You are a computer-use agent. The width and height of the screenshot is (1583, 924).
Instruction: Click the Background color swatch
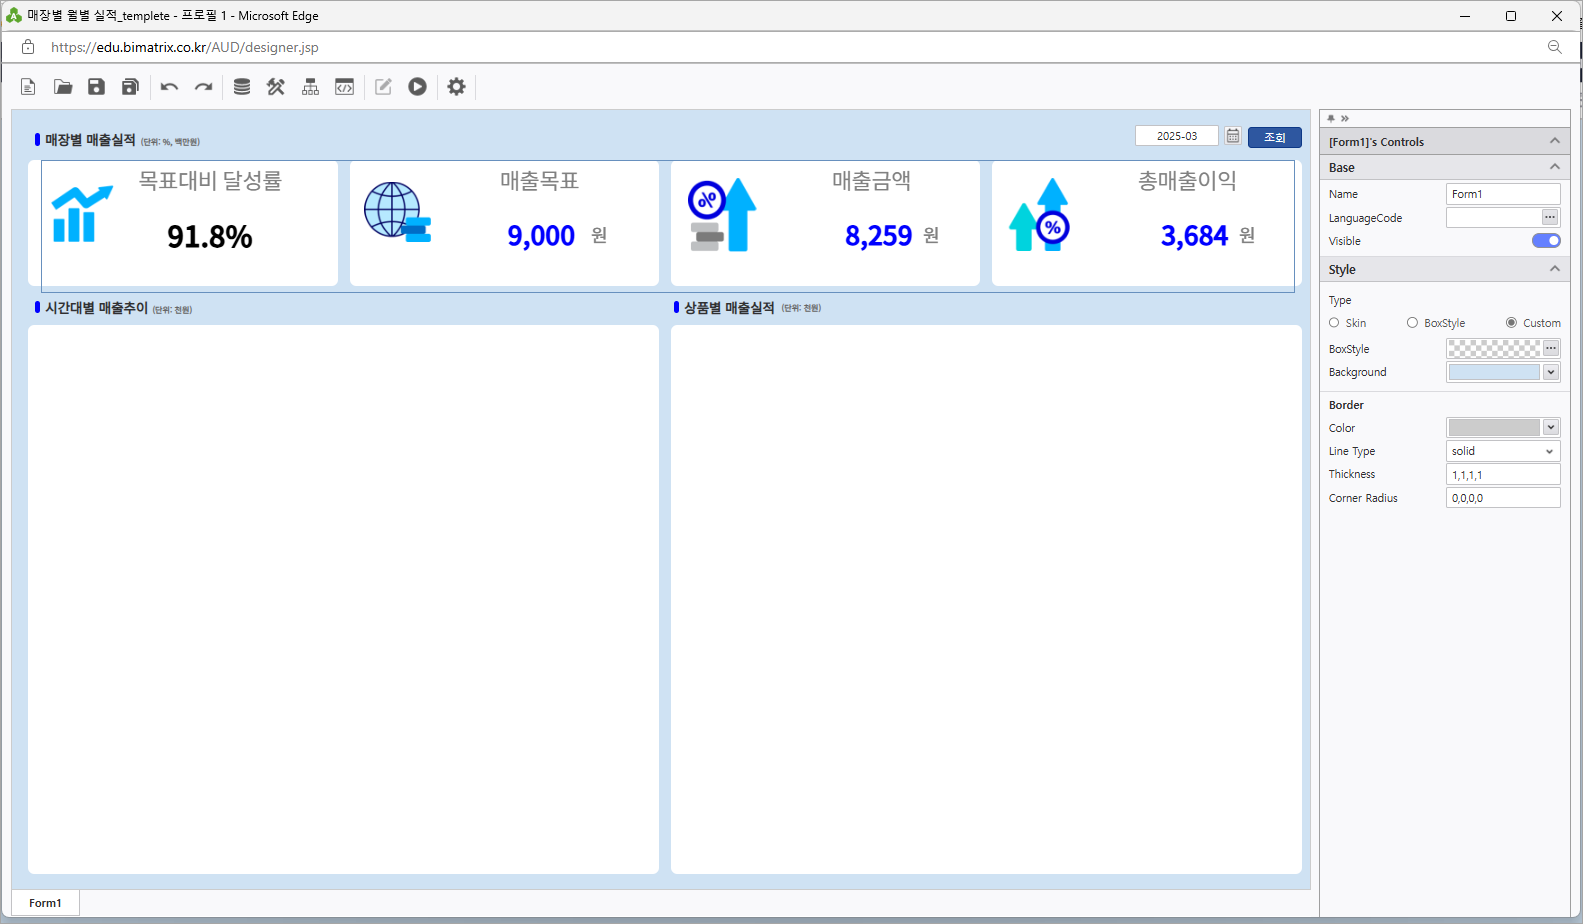coord(1494,372)
